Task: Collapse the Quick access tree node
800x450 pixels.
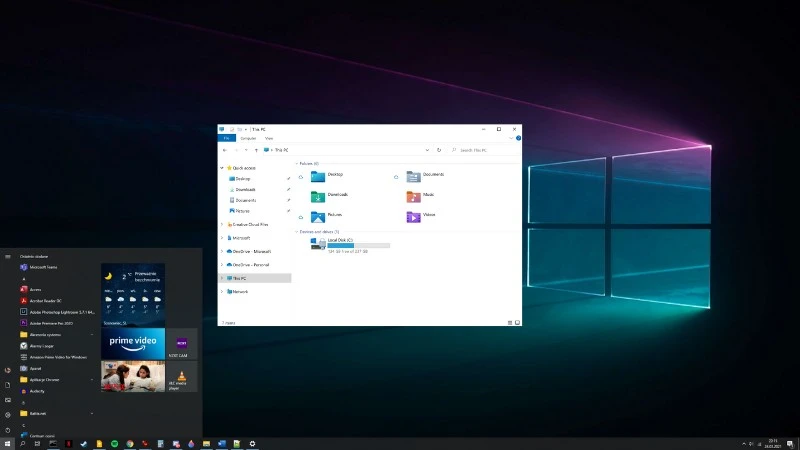Action: tap(222, 168)
